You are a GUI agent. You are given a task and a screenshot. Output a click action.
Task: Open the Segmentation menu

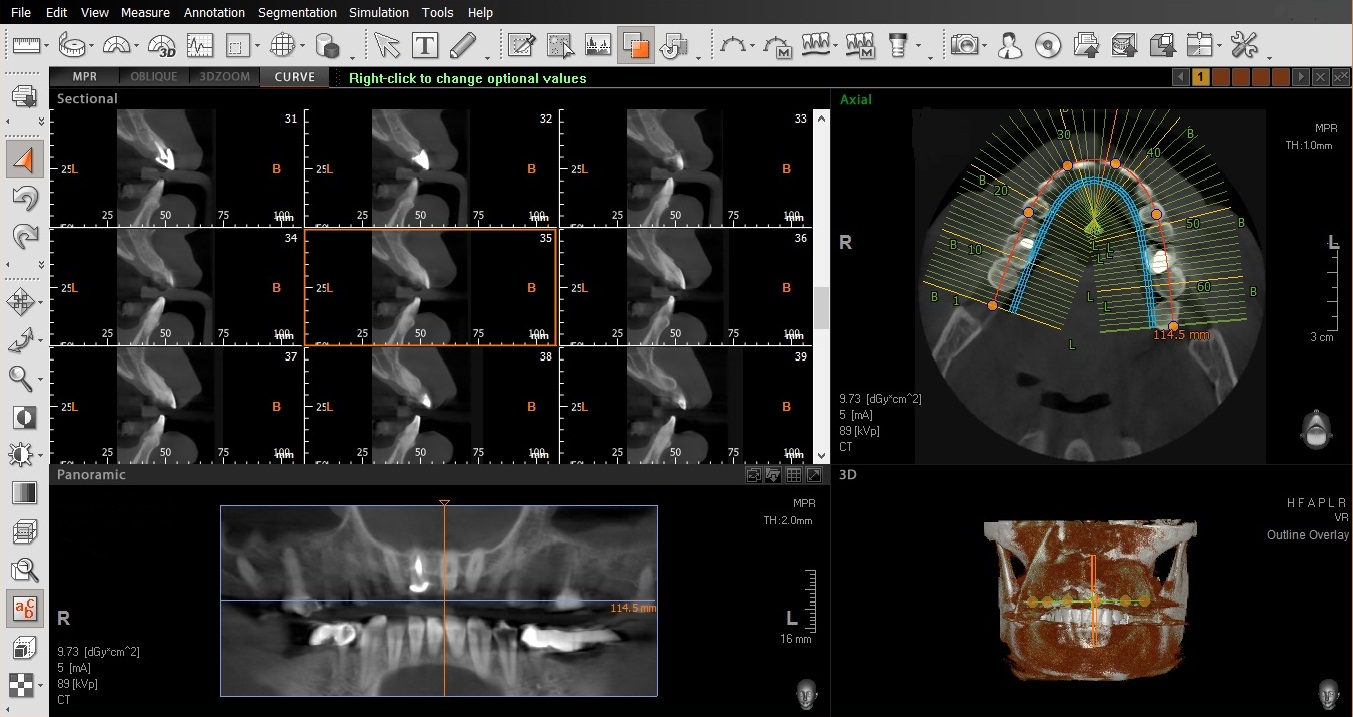(297, 12)
